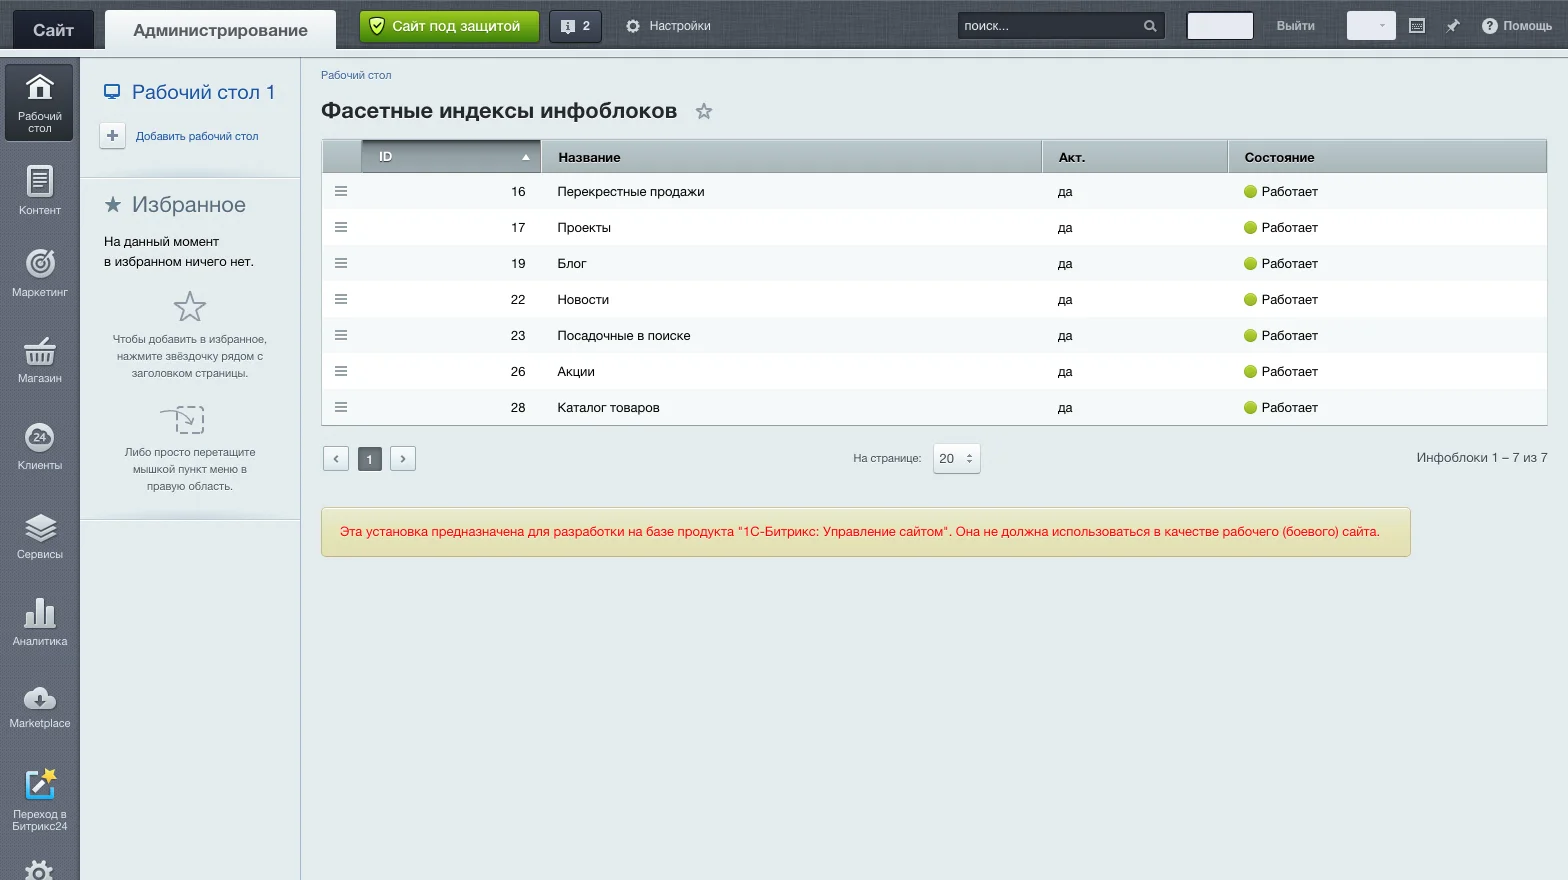
Task: Expand the per-page count dropdown
Action: [x=956, y=458]
